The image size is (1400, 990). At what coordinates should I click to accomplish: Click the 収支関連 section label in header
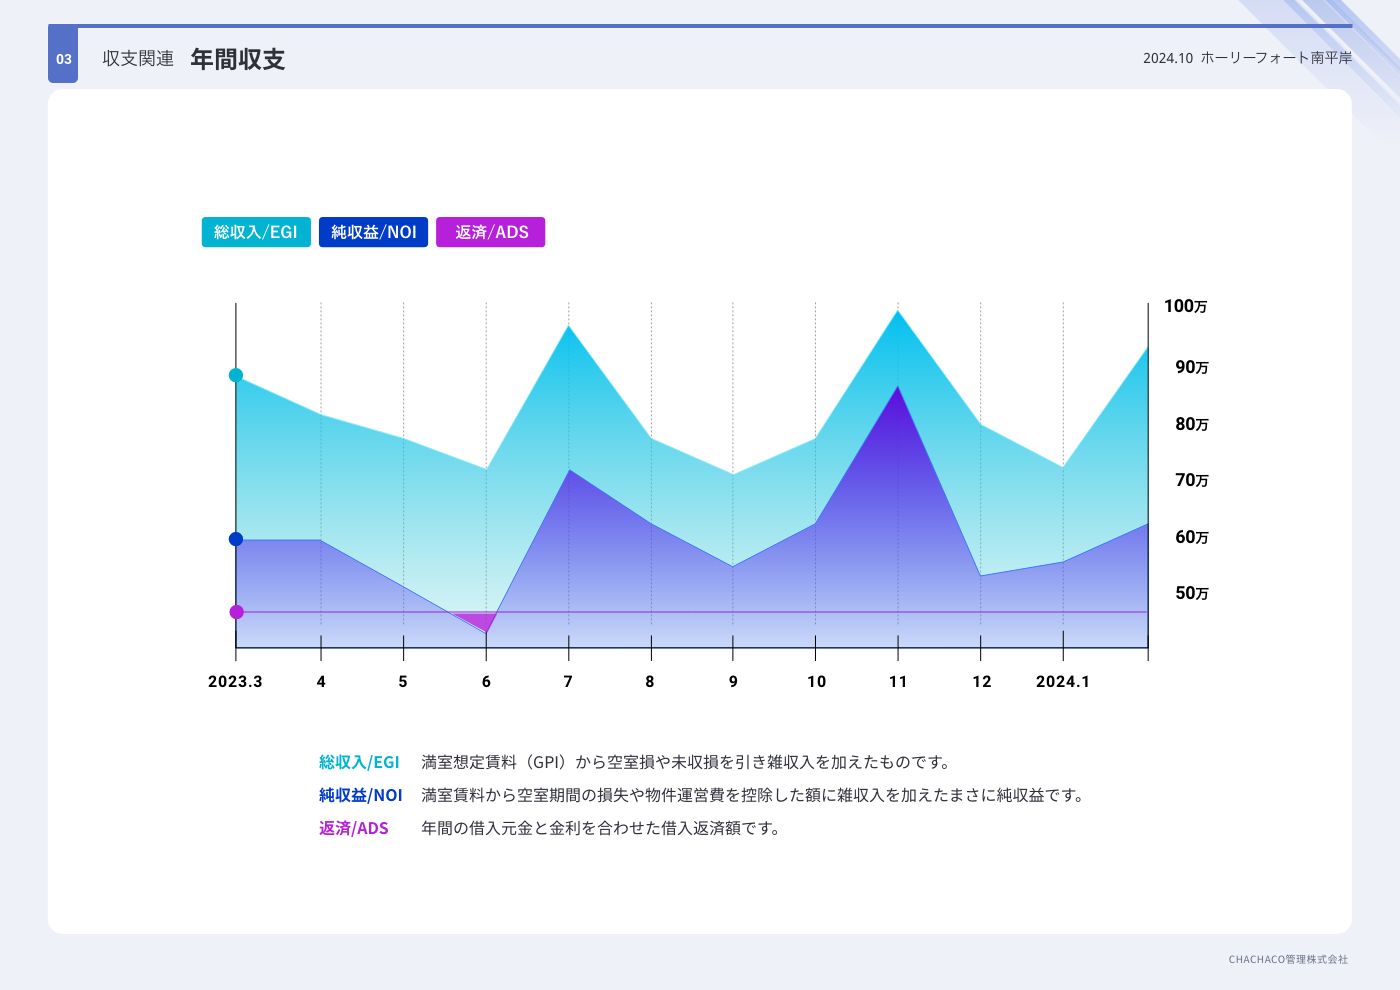(x=138, y=59)
